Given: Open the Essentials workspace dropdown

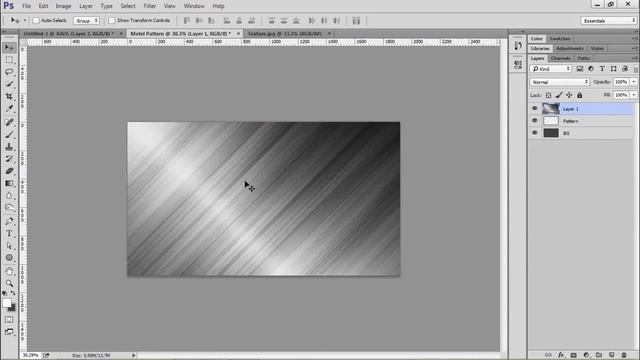Looking at the screenshot, I should 608,20.
